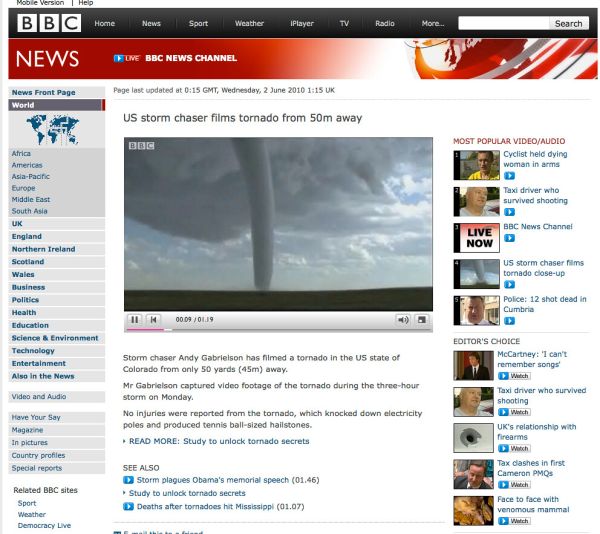Select News Front Page in sidebar
Image resolution: width=600 pixels, height=534 pixels.
pos(56,93)
